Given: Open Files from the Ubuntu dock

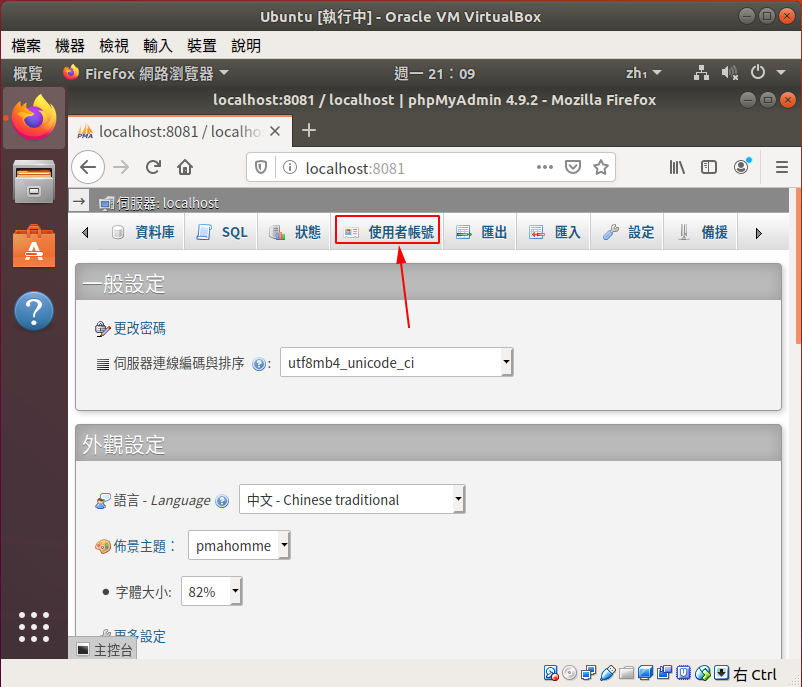Looking at the screenshot, I should (x=34, y=182).
